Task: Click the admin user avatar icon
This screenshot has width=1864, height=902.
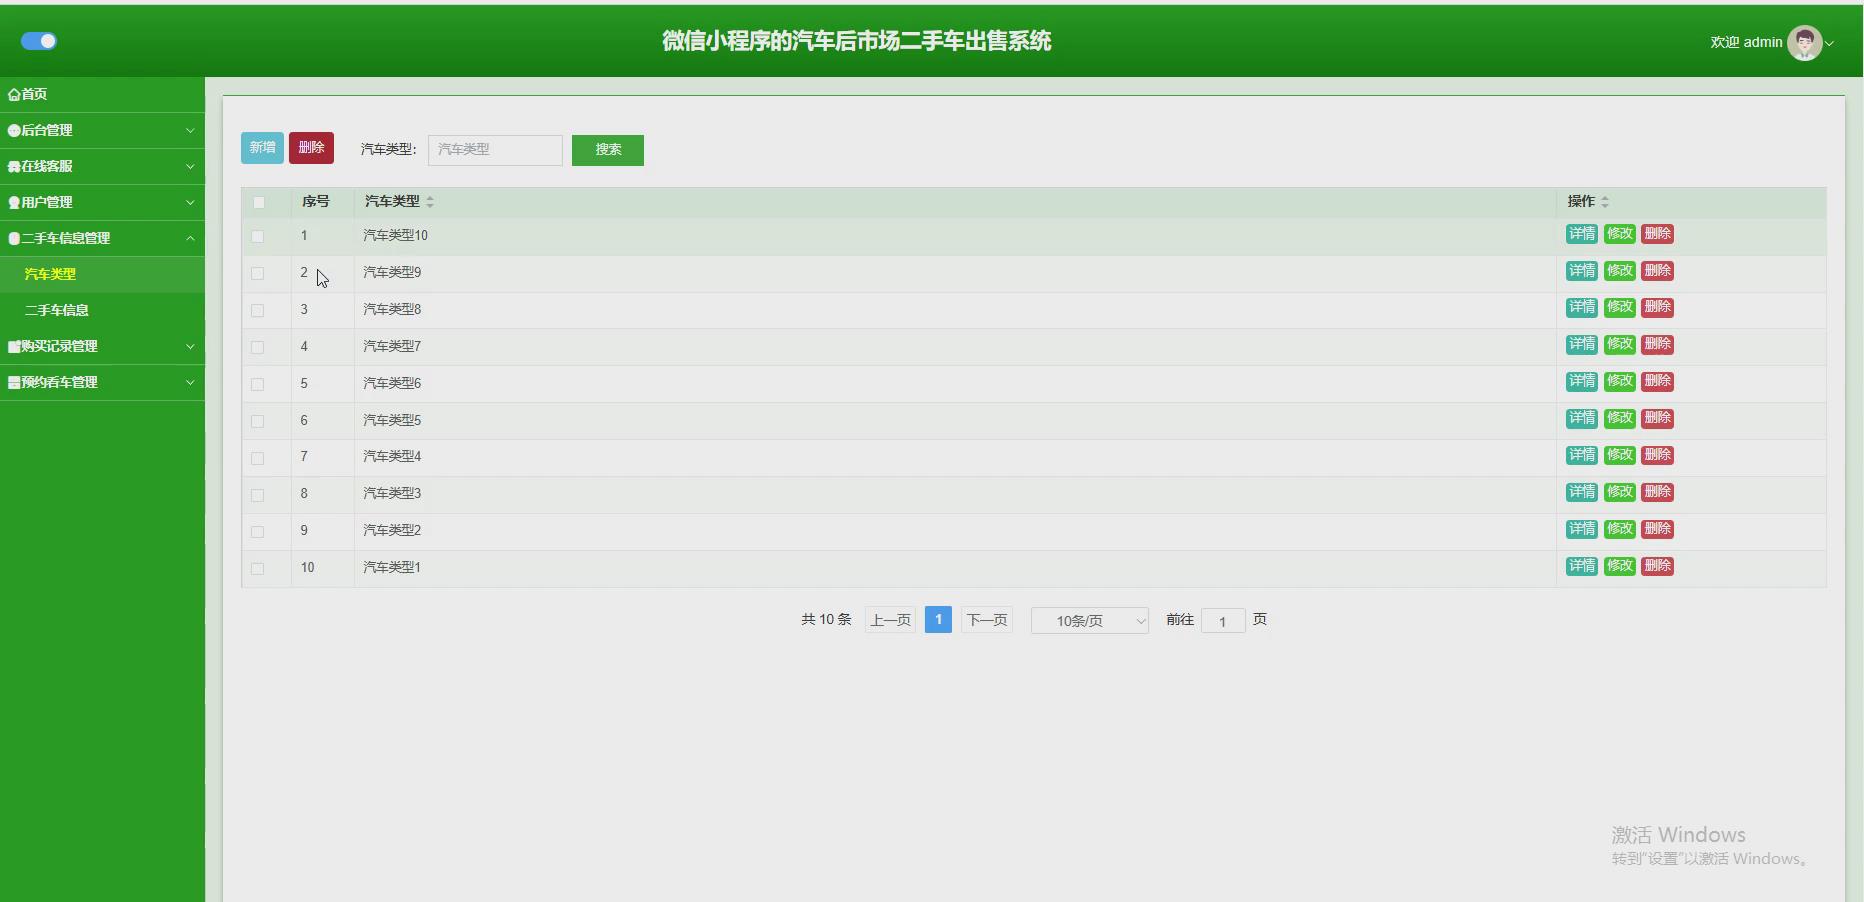Action: pyautogui.click(x=1805, y=42)
